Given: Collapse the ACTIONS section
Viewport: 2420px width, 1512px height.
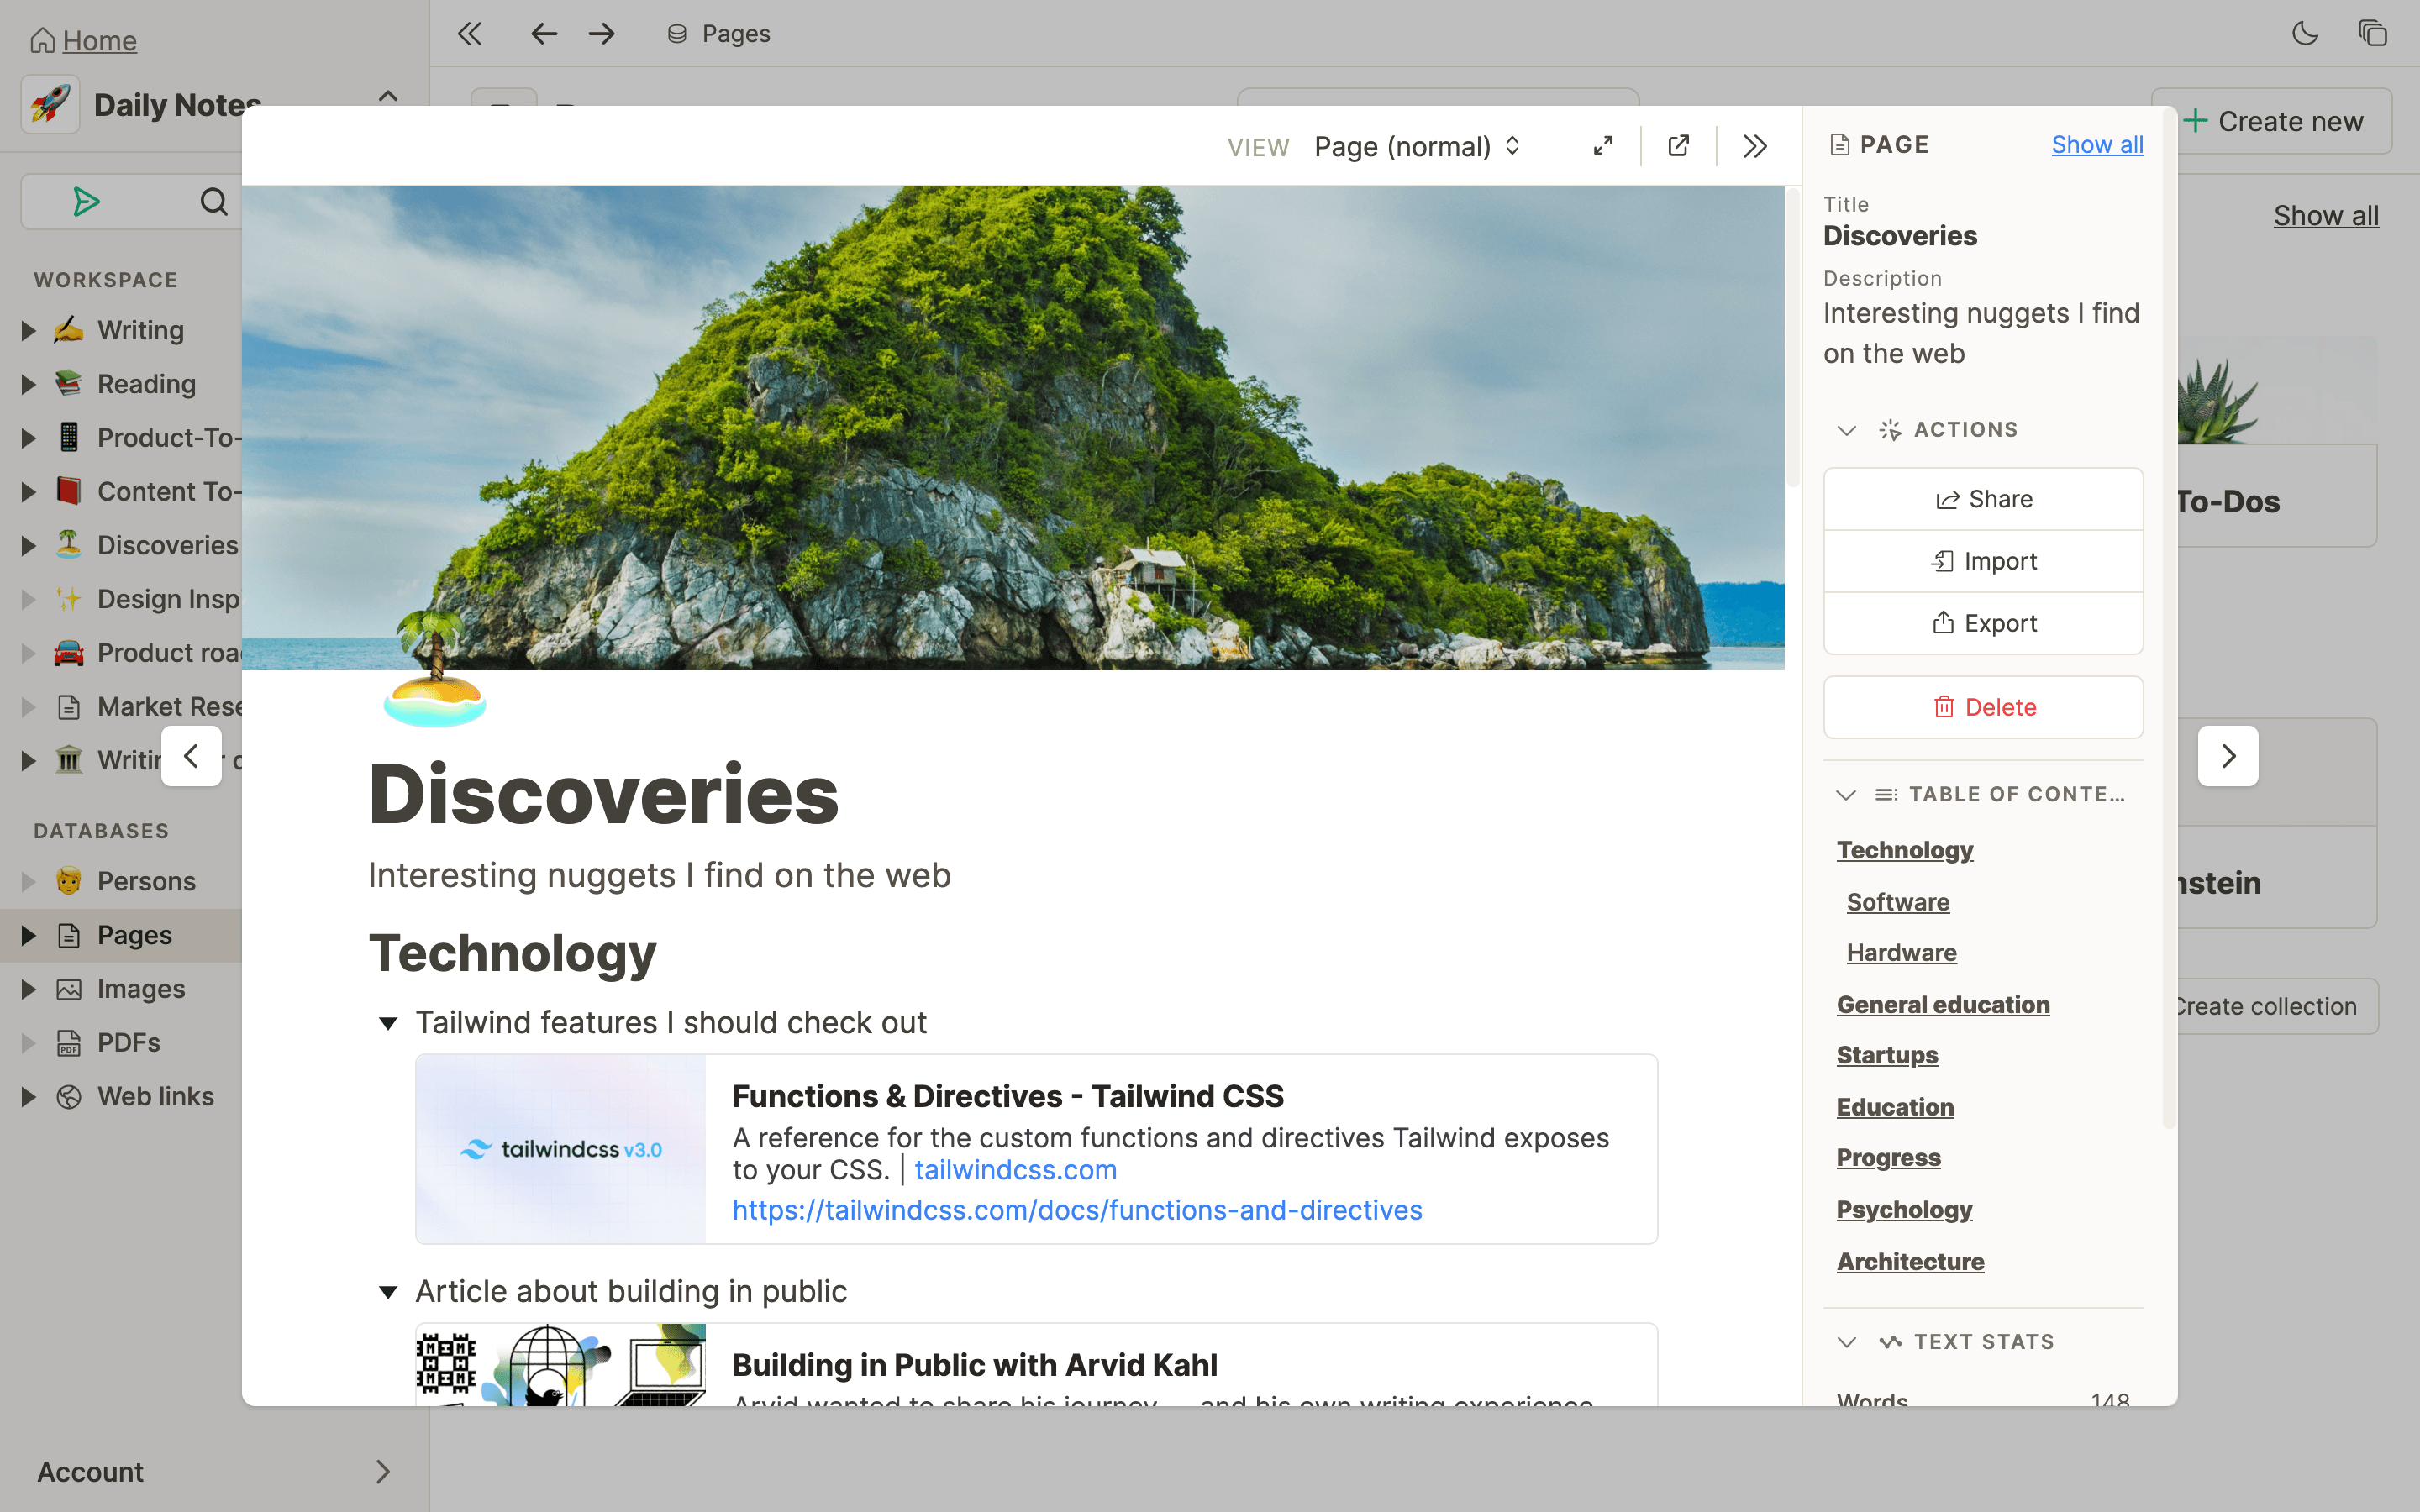Looking at the screenshot, I should [x=1845, y=430].
